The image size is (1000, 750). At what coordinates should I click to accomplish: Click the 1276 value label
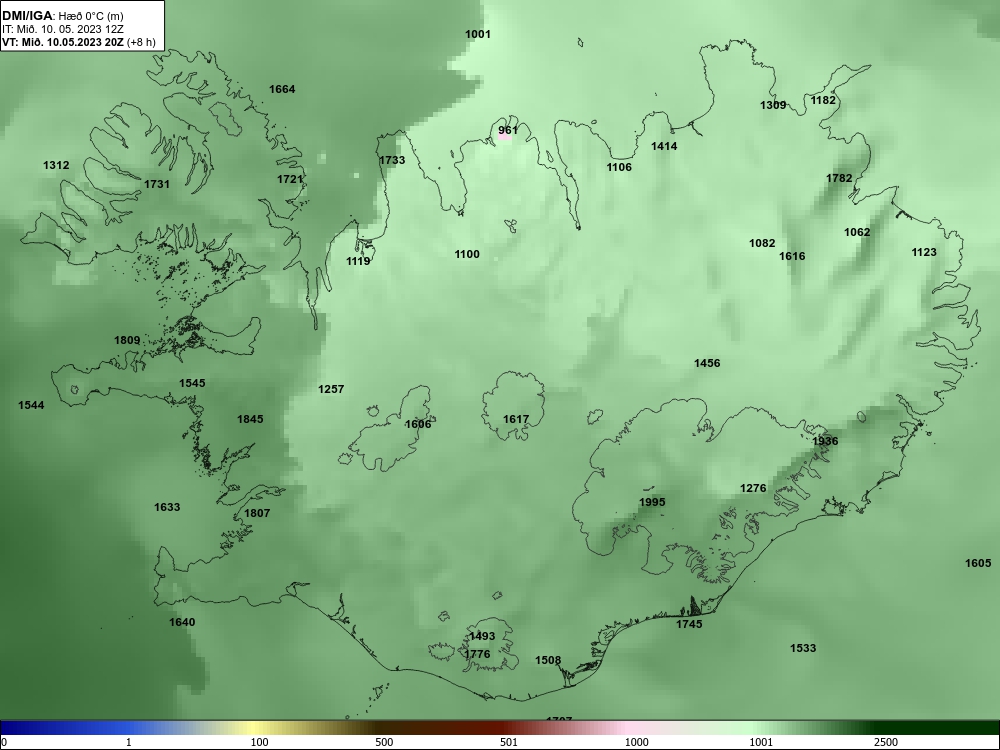tap(753, 488)
